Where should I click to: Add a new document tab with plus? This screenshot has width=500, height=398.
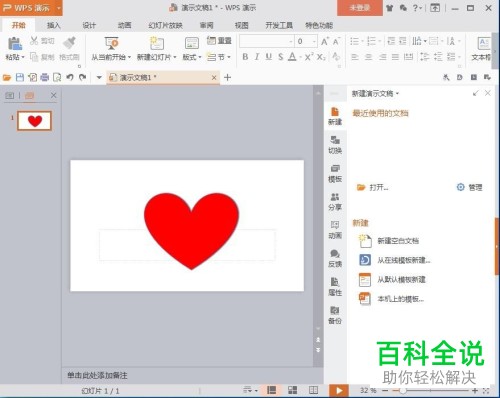(227, 78)
